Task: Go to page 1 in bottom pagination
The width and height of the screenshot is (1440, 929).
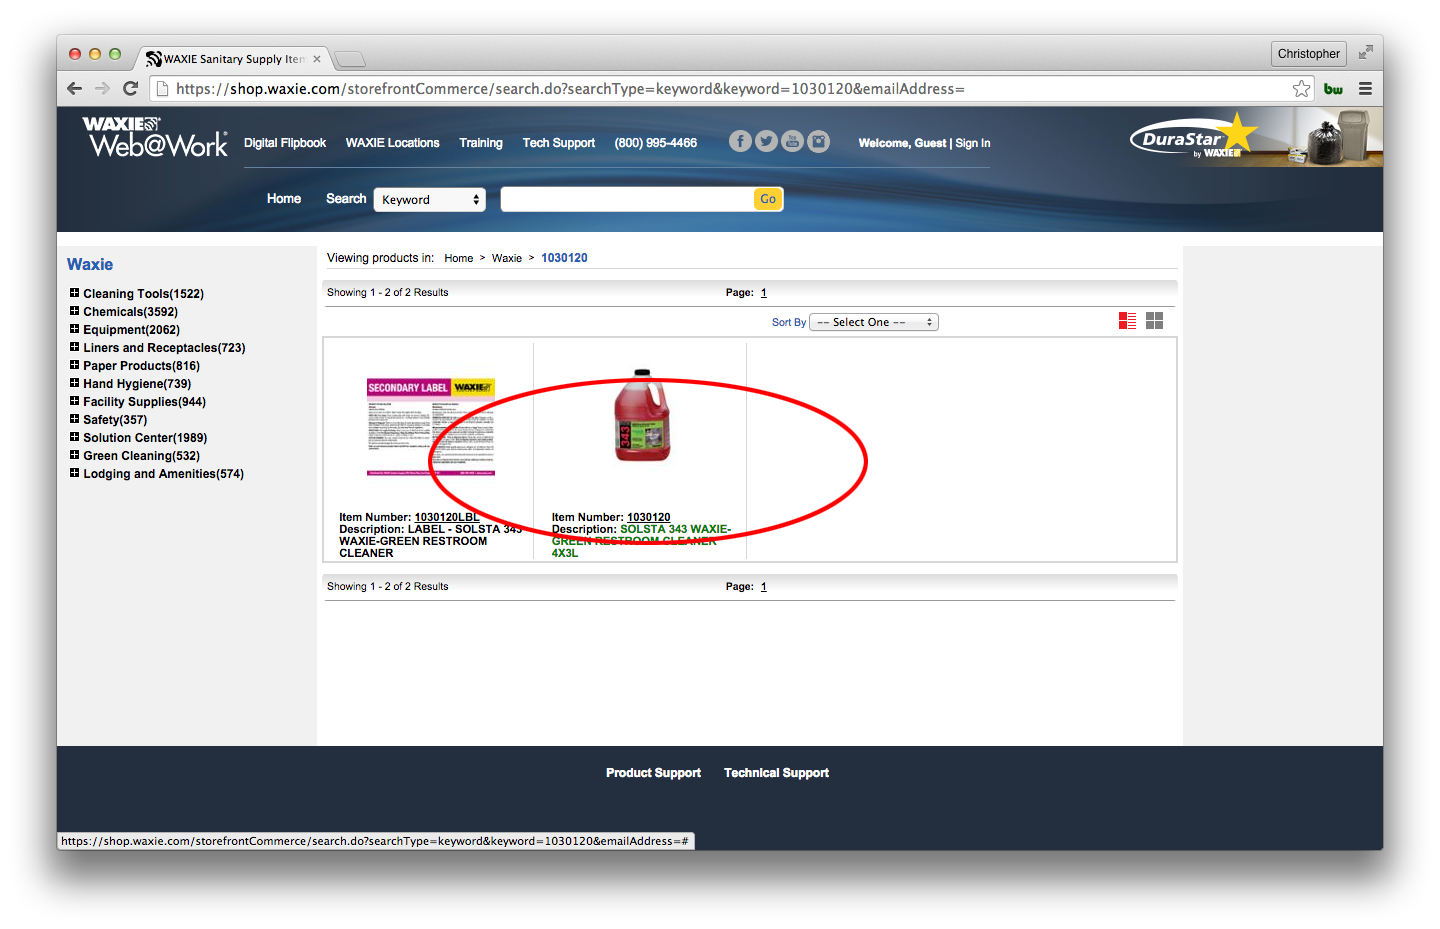Action: click(764, 587)
